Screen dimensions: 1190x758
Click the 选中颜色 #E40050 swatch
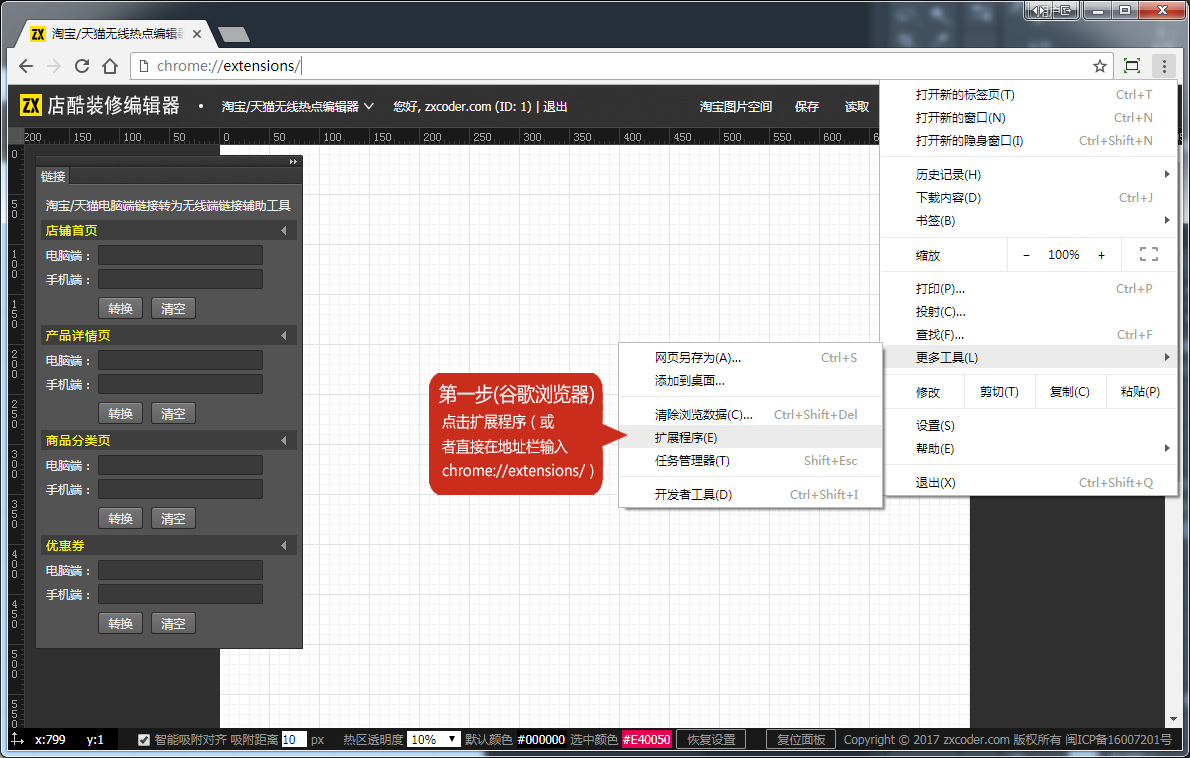point(647,740)
